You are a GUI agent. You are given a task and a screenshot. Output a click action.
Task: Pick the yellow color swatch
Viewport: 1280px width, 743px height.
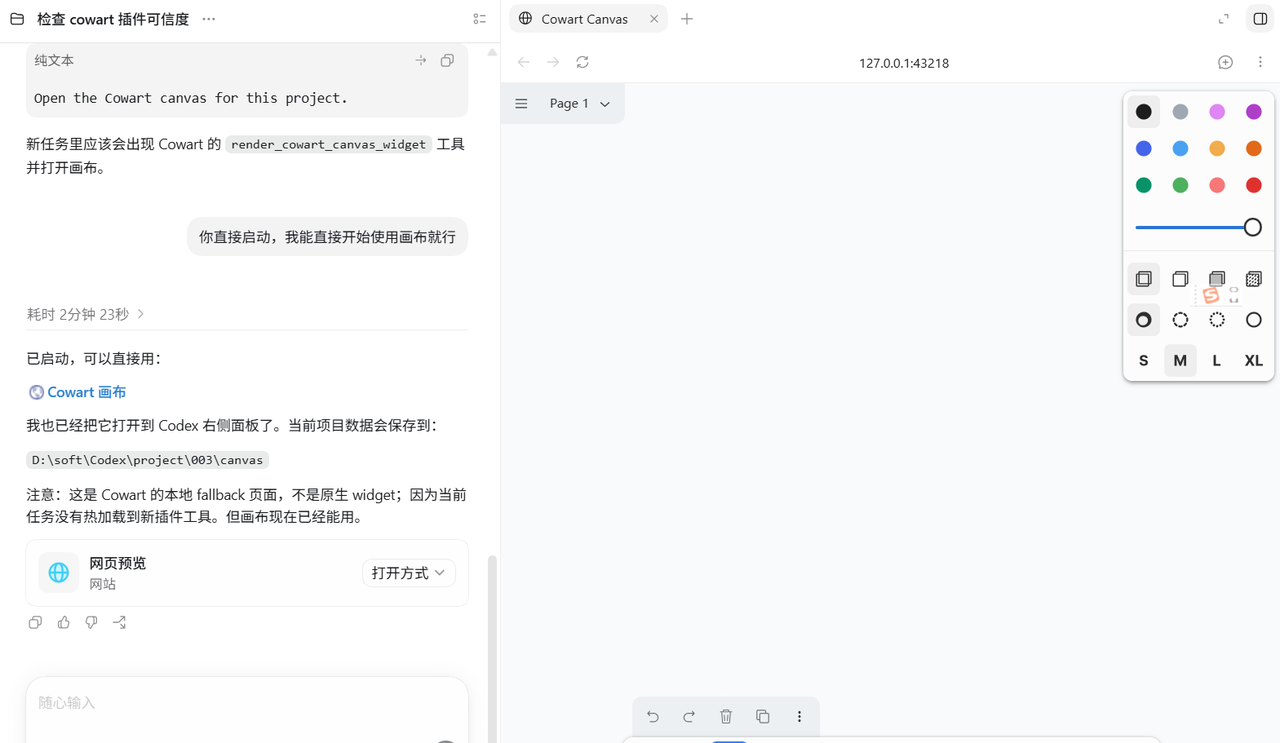1217,149
